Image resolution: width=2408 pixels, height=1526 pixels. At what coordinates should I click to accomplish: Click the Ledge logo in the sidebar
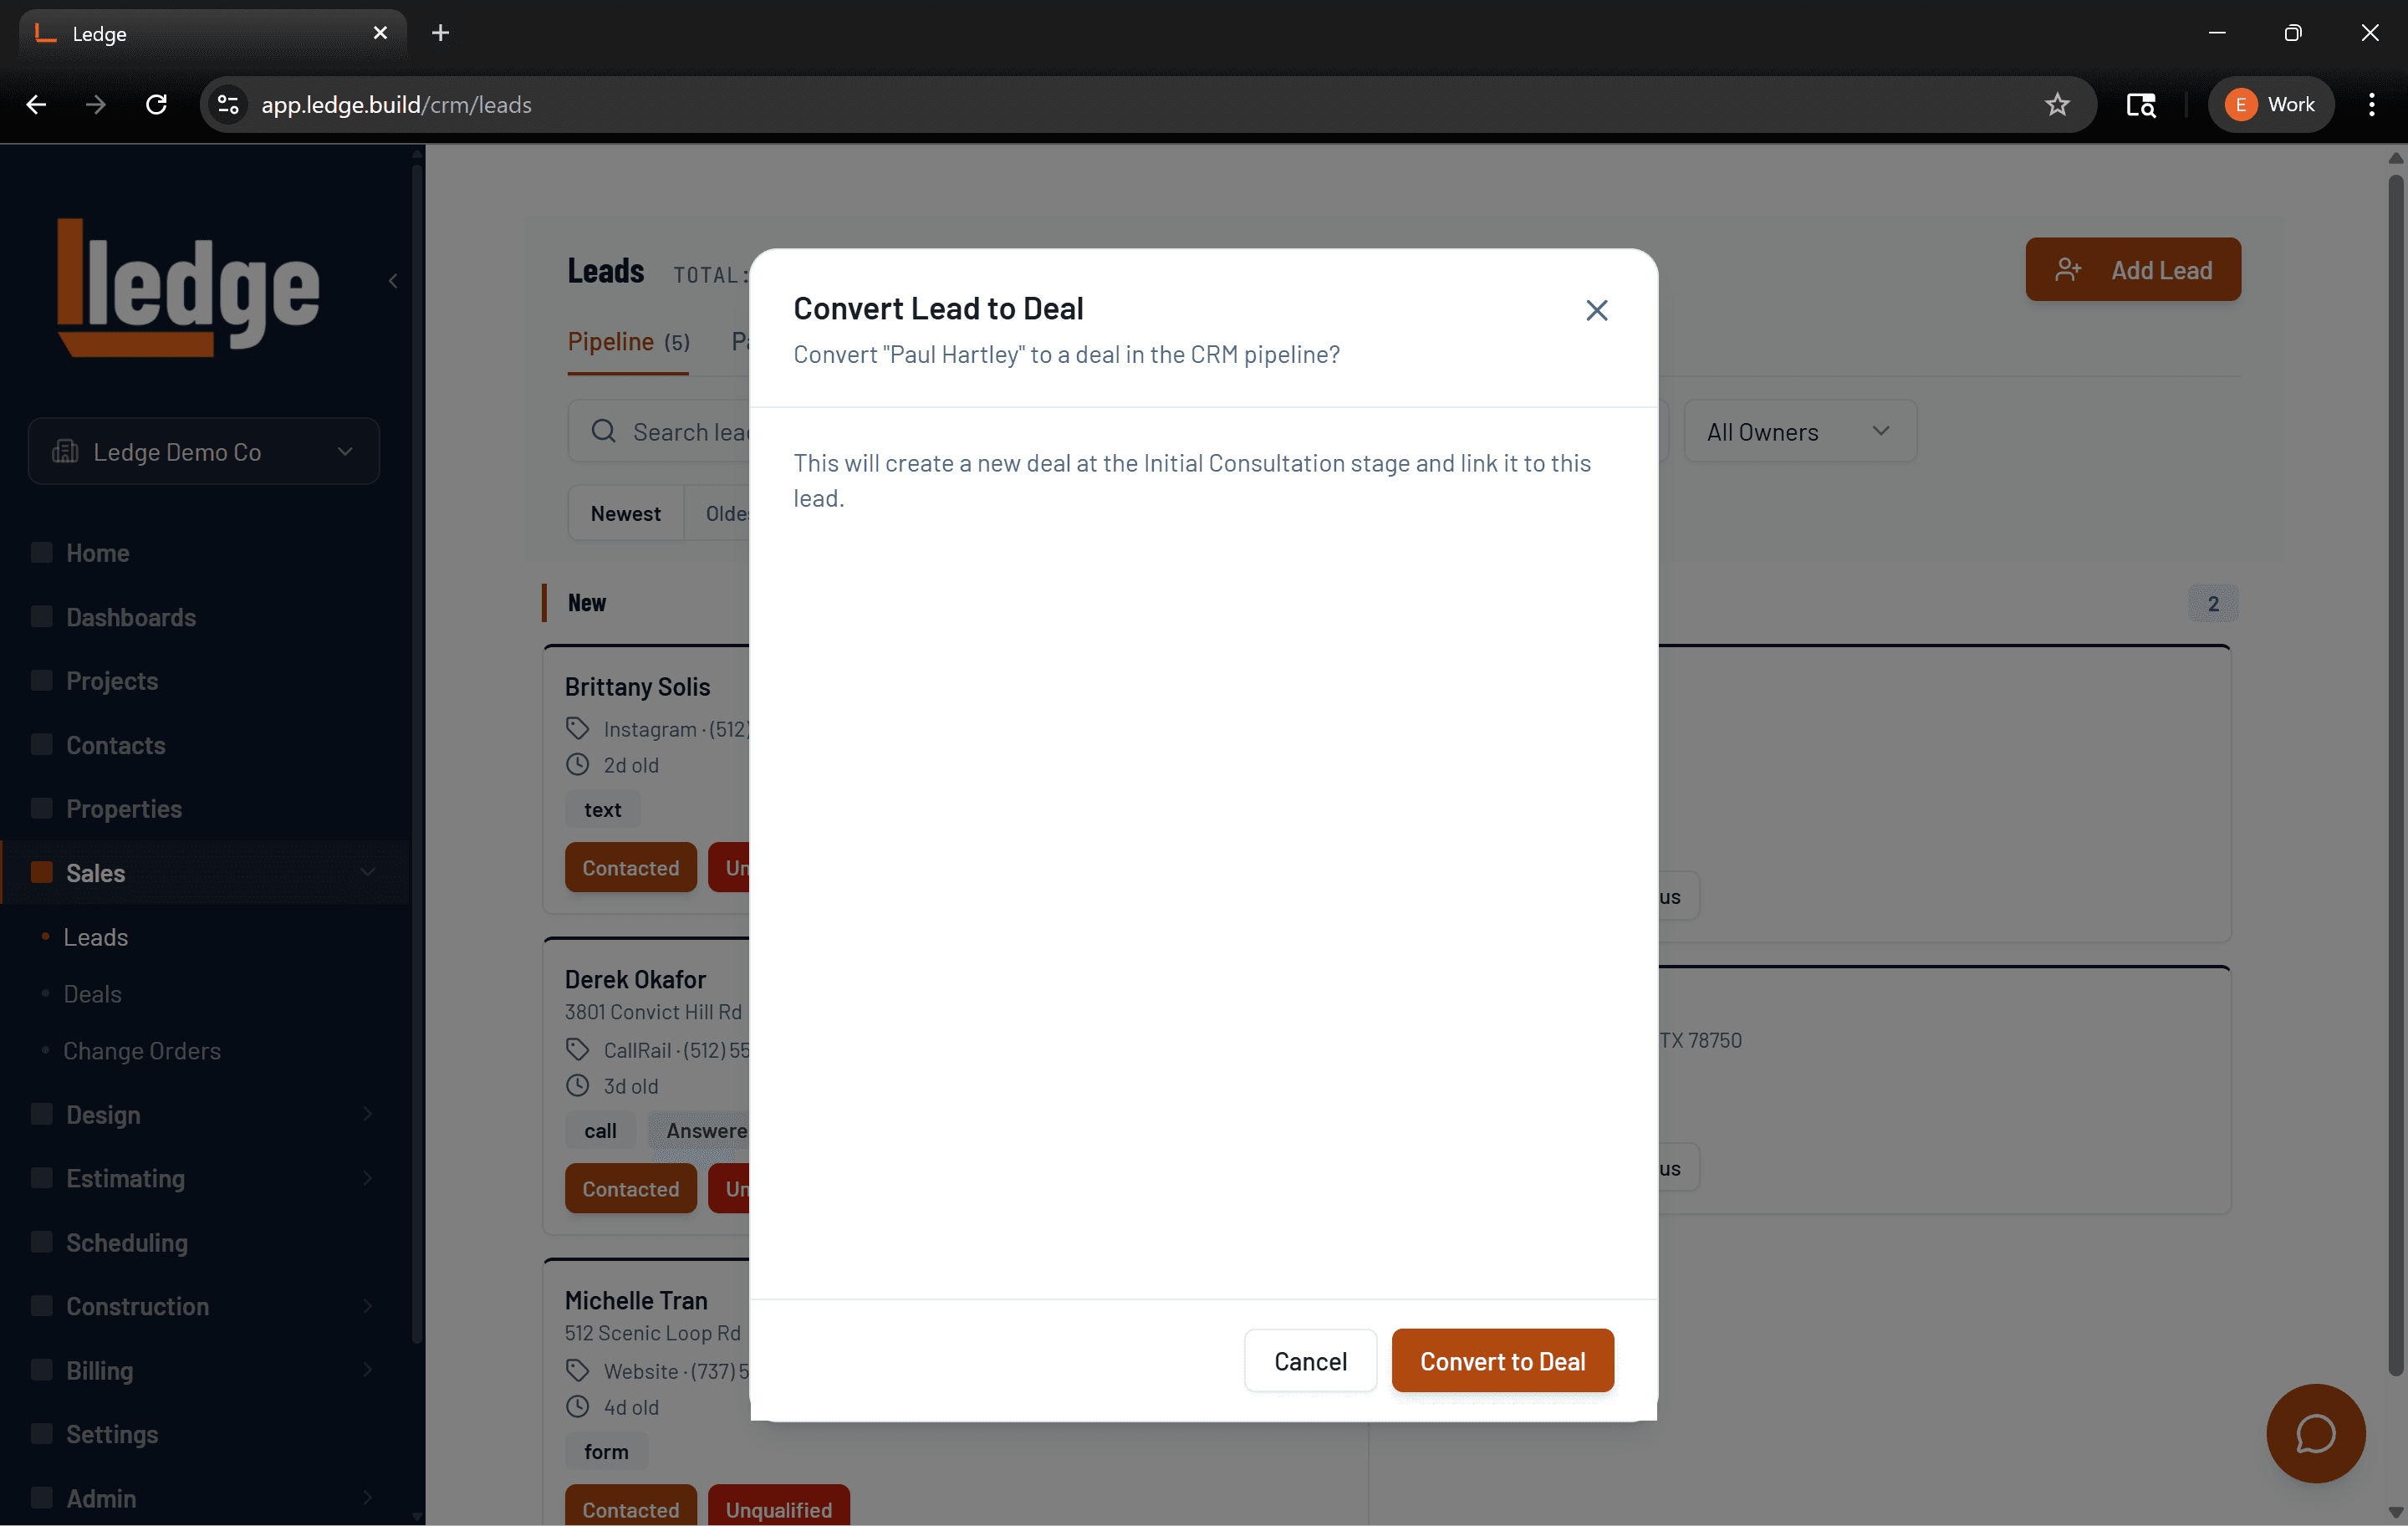pos(188,286)
